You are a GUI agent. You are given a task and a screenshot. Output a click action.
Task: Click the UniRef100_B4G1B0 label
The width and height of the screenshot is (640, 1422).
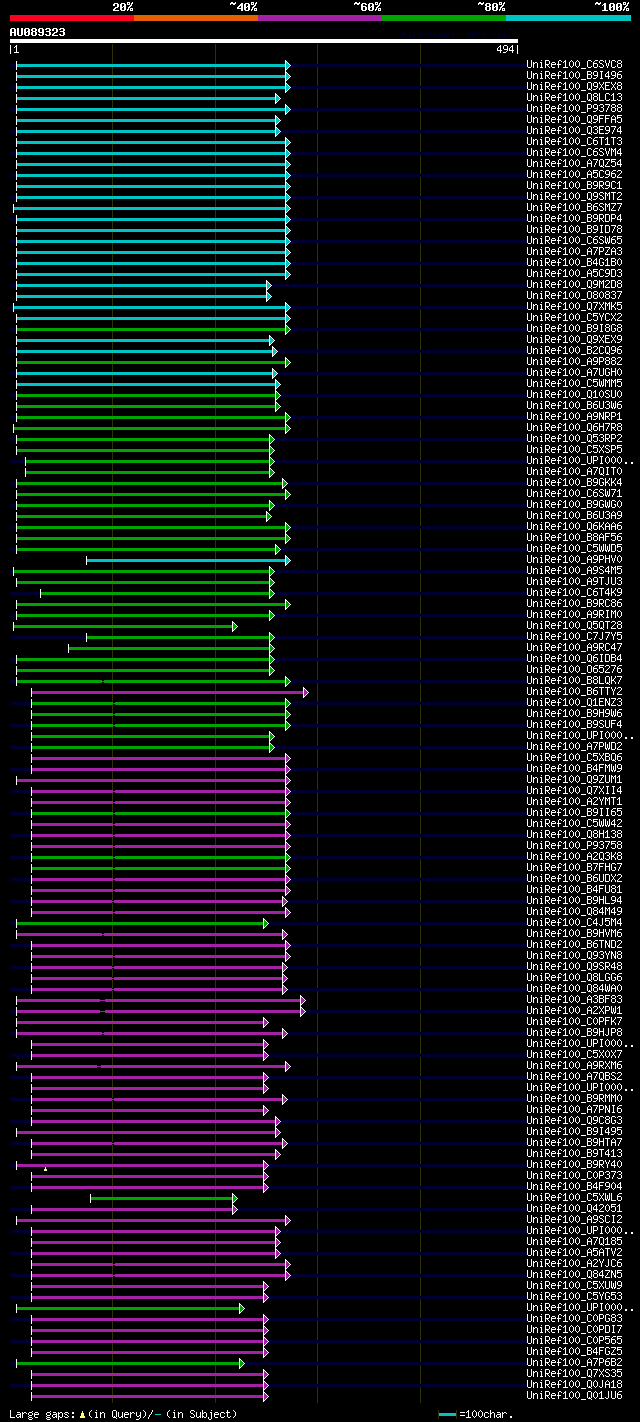tap(574, 262)
